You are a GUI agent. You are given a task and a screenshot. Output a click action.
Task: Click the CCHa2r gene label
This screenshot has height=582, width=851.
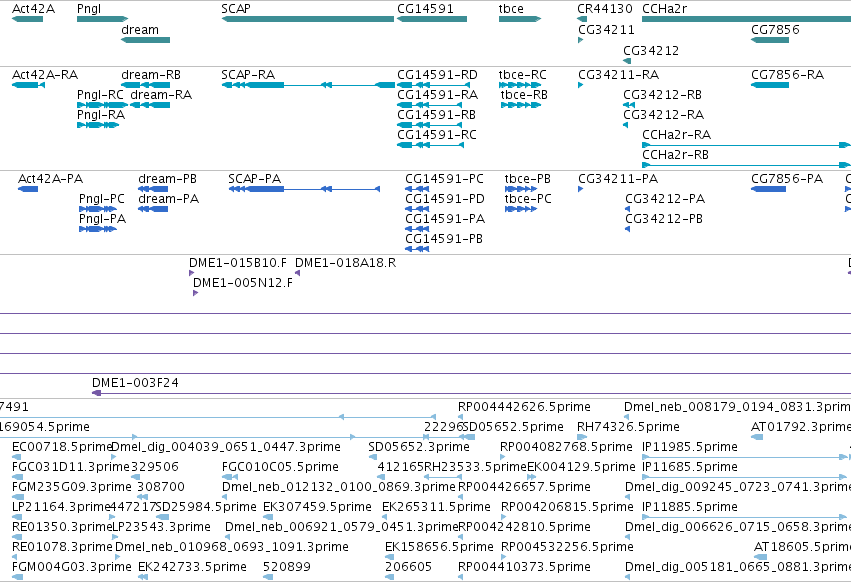(x=664, y=9)
